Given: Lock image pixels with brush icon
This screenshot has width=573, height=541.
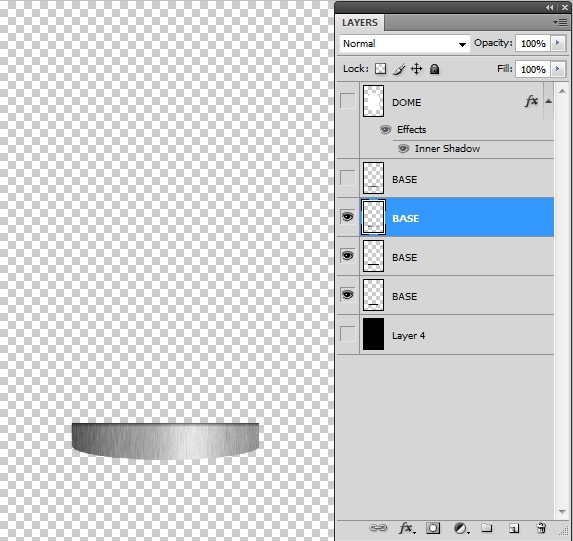Looking at the screenshot, I should click(399, 69).
